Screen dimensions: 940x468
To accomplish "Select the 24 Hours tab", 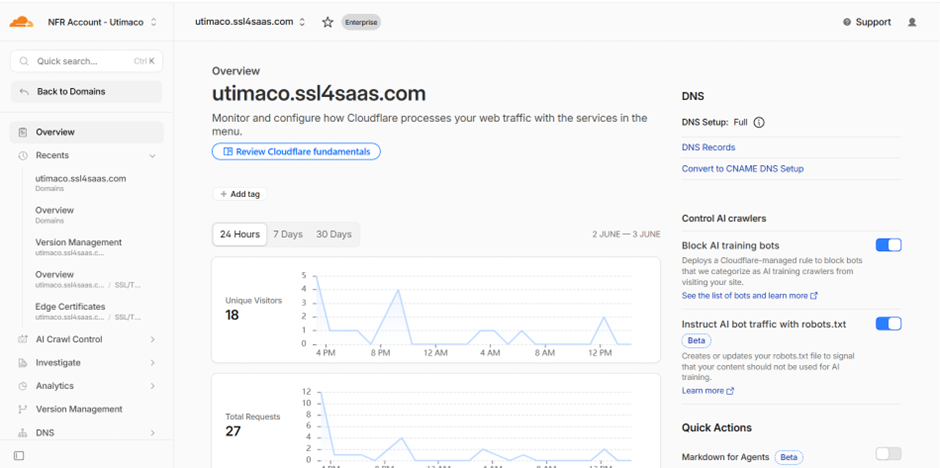I will 240,234.
